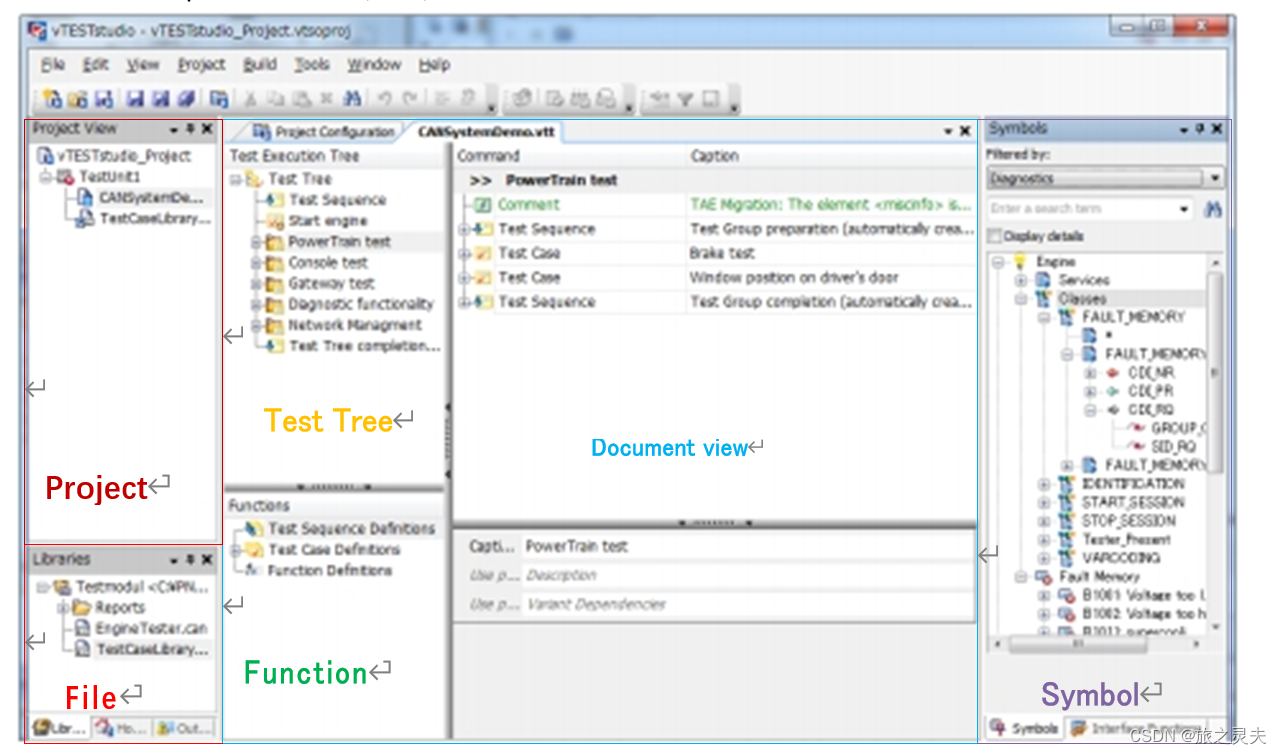Open the Tools menu
Image resolution: width=1282 pixels, height=754 pixels.
pos(312,65)
